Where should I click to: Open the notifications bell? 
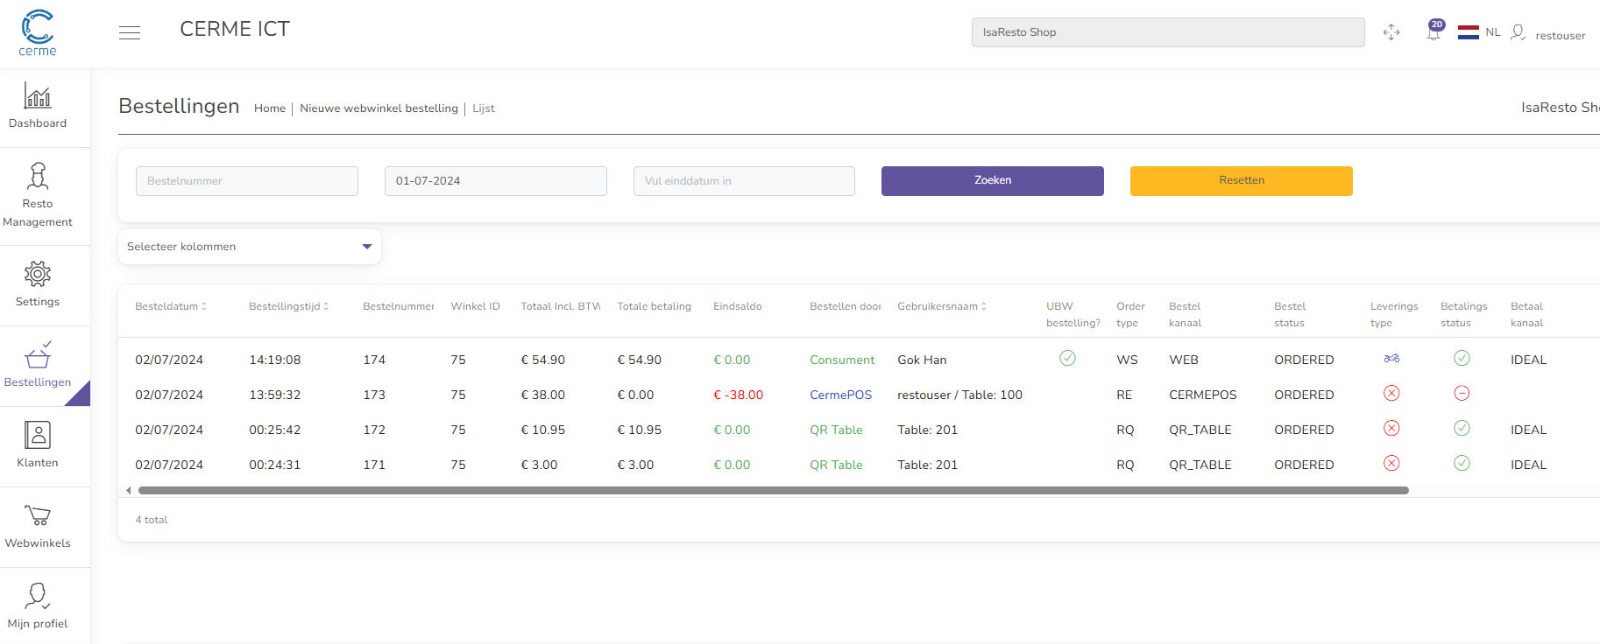[x=1434, y=31]
